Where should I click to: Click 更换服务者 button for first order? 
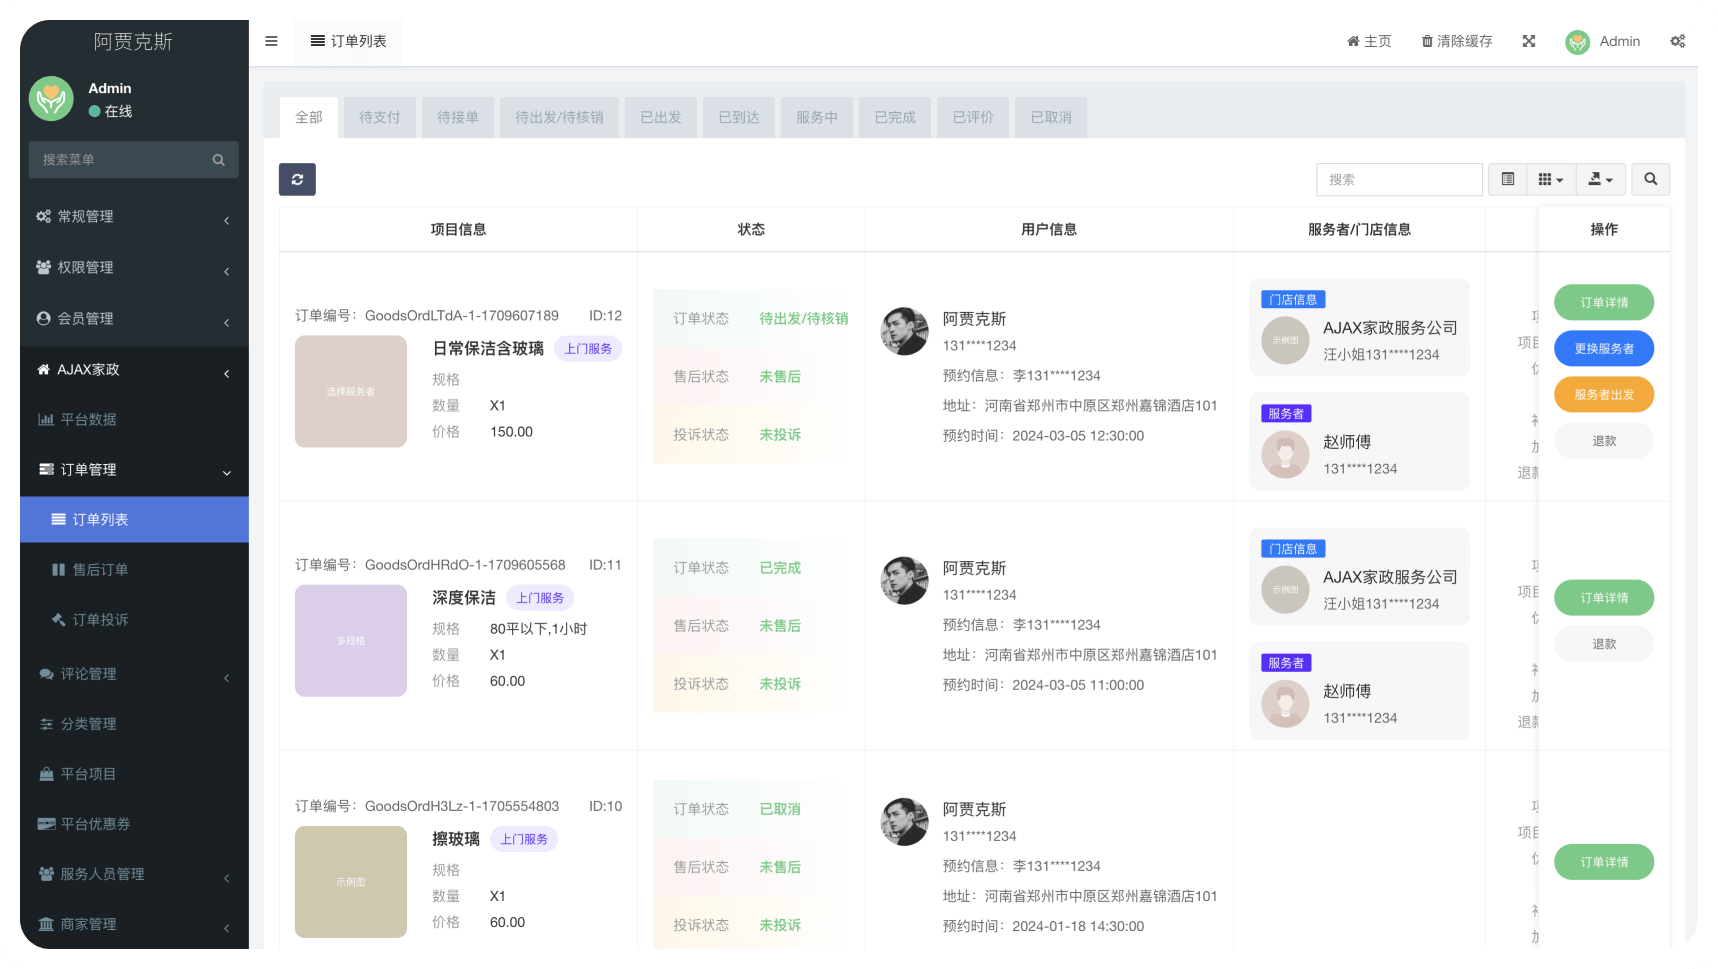pos(1603,349)
